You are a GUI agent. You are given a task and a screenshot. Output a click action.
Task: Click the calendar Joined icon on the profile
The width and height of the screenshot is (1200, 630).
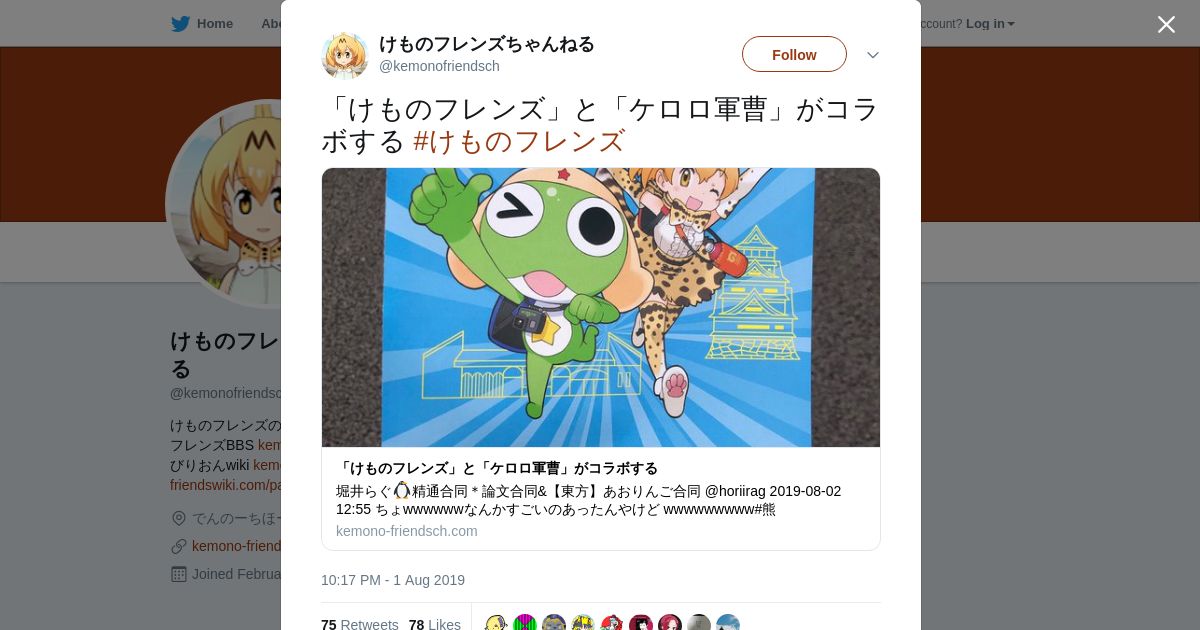point(179,574)
